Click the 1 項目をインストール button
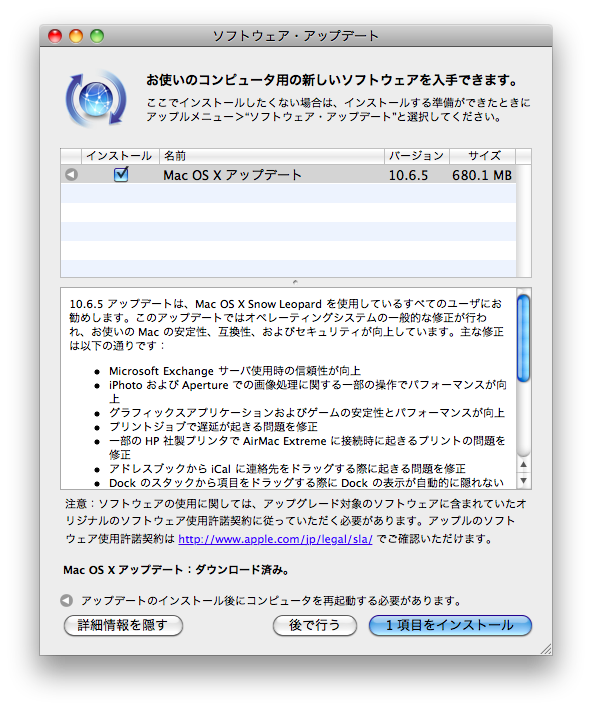Screen dimensions: 592x710 click(450, 625)
